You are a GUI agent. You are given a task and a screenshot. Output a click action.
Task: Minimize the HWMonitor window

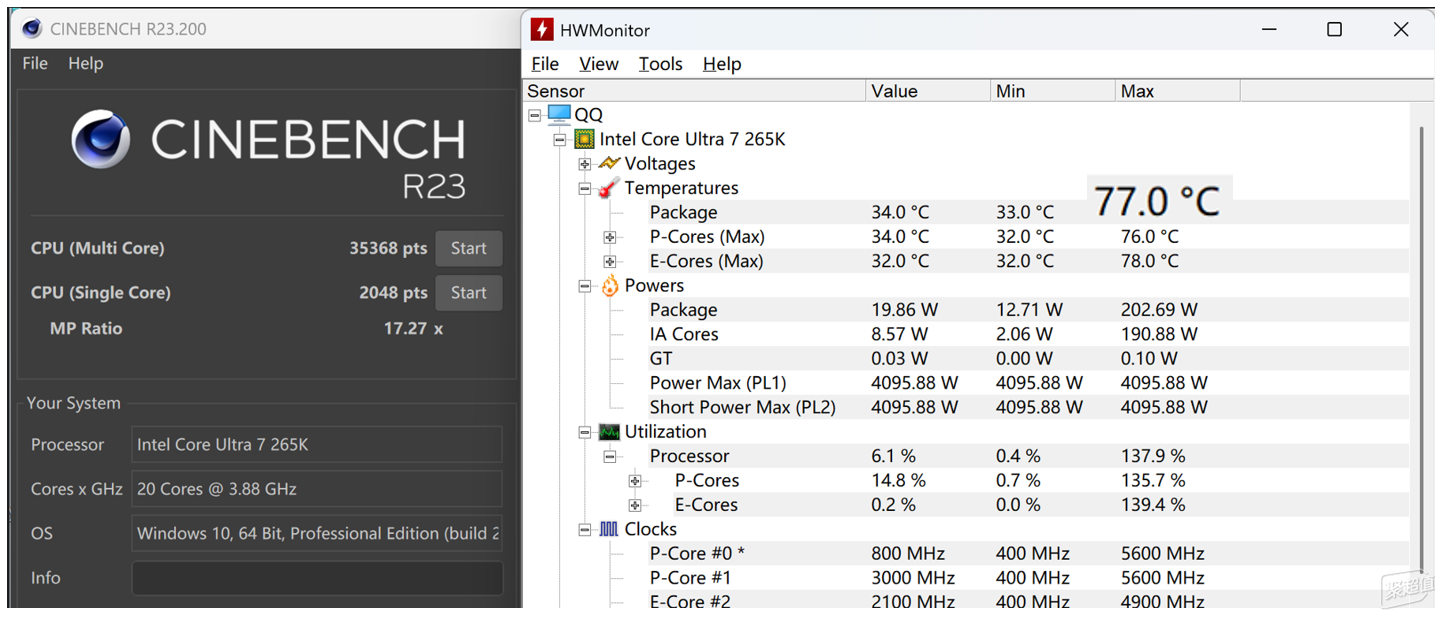(1268, 30)
